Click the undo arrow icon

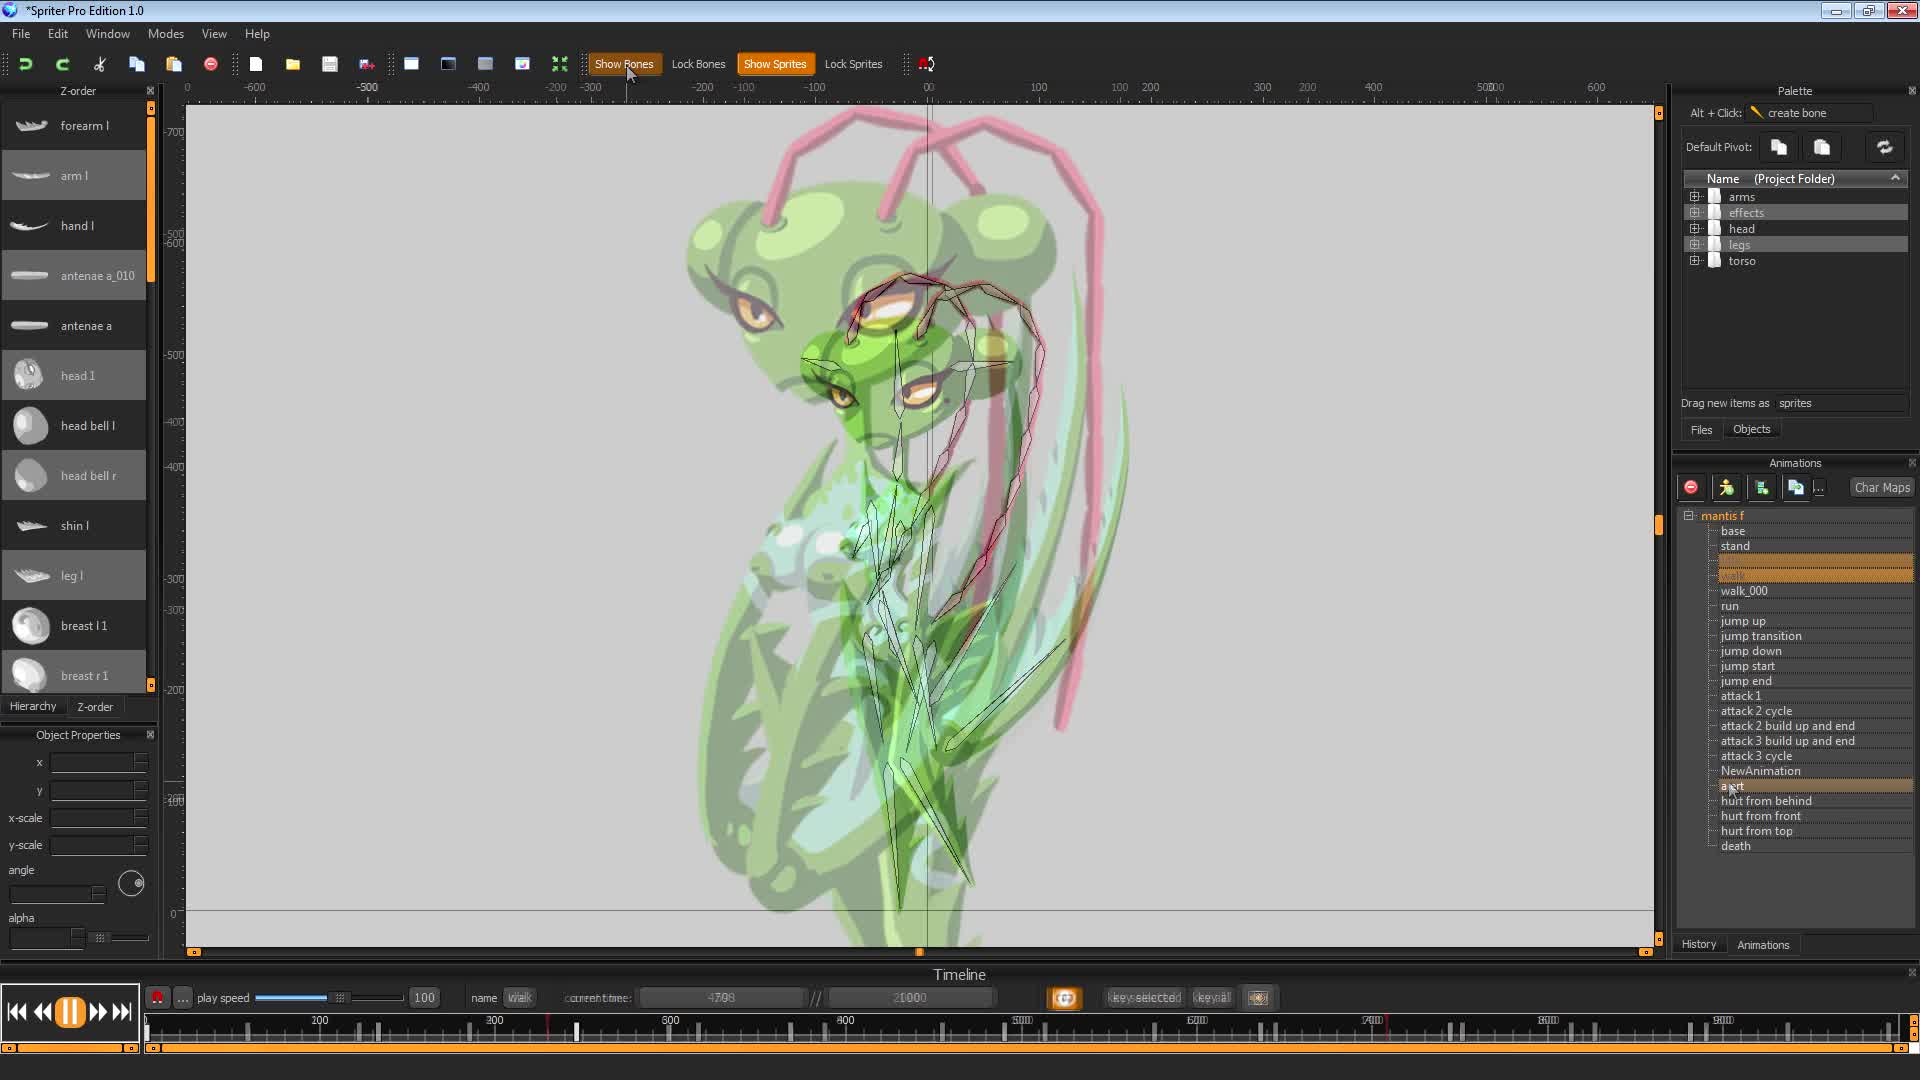coord(26,64)
